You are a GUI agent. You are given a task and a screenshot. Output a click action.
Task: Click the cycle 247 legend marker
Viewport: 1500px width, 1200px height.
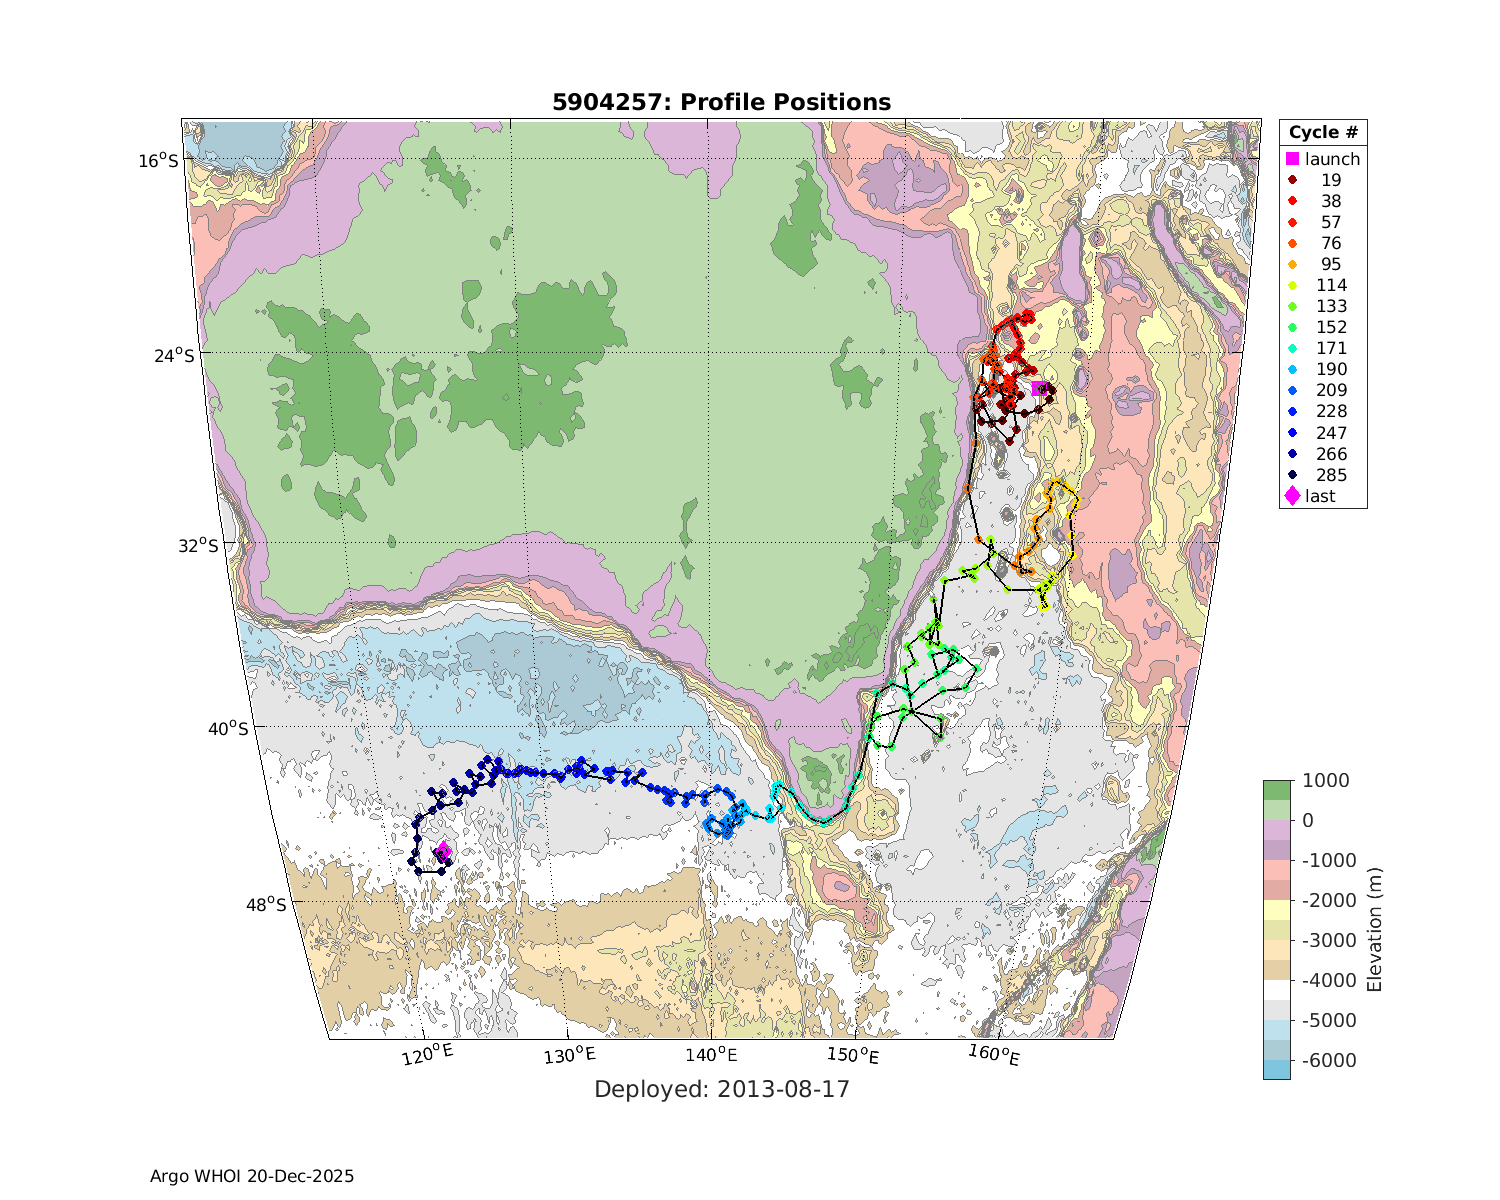(1292, 433)
